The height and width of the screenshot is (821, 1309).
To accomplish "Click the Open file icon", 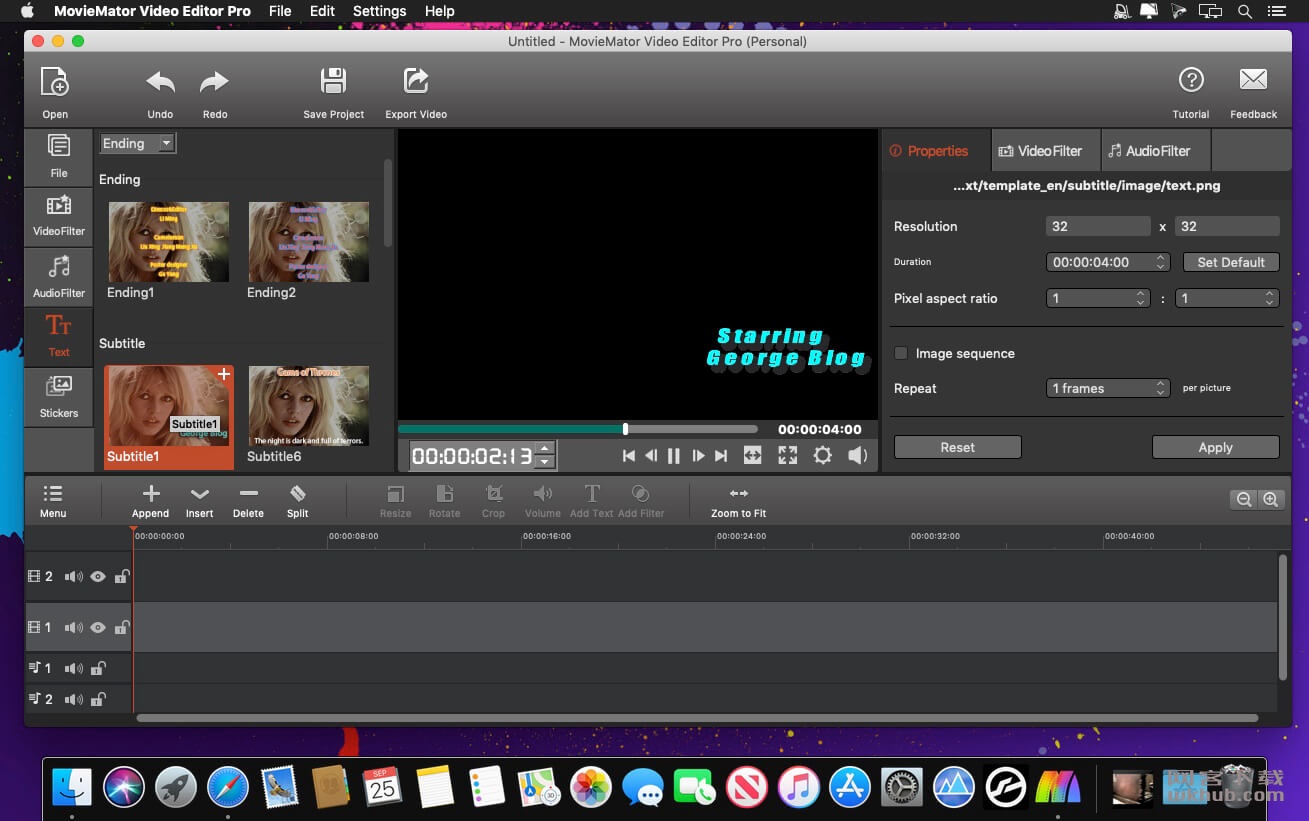I will click(x=54, y=83).
